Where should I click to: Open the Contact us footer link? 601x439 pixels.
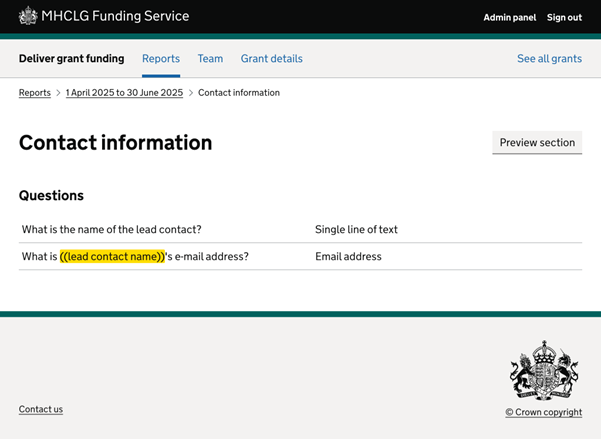41,409
